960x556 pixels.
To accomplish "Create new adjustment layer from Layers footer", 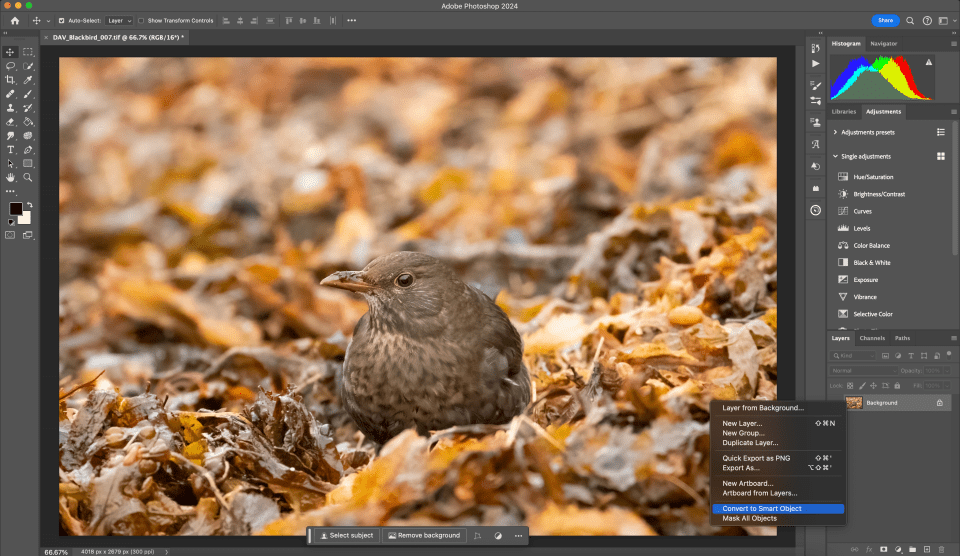I will 898,549.
